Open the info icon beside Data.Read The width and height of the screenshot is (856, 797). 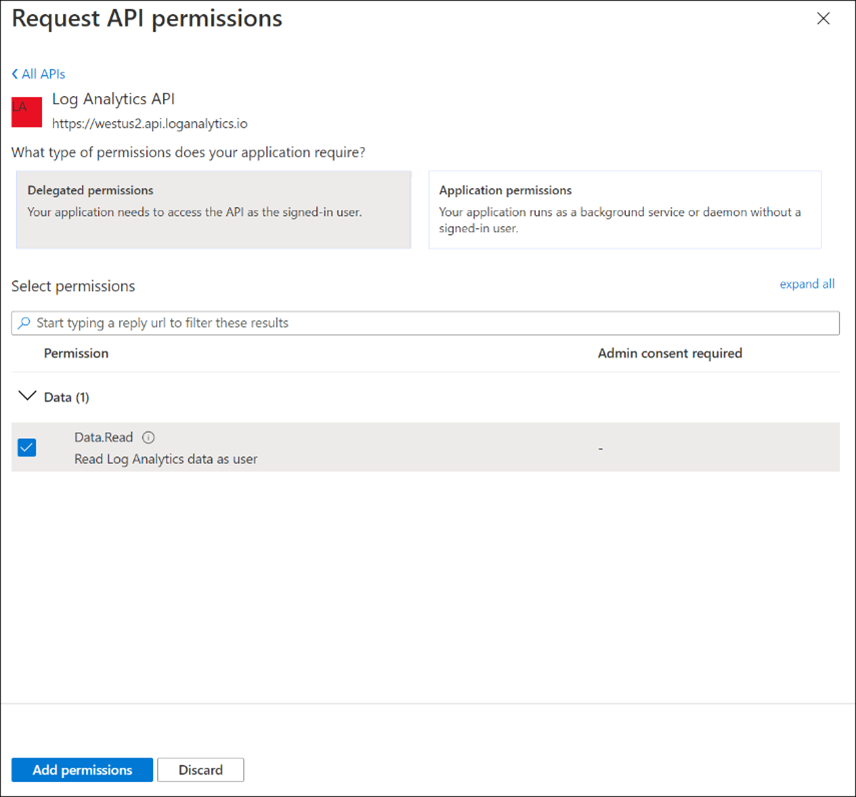[148, 437]
